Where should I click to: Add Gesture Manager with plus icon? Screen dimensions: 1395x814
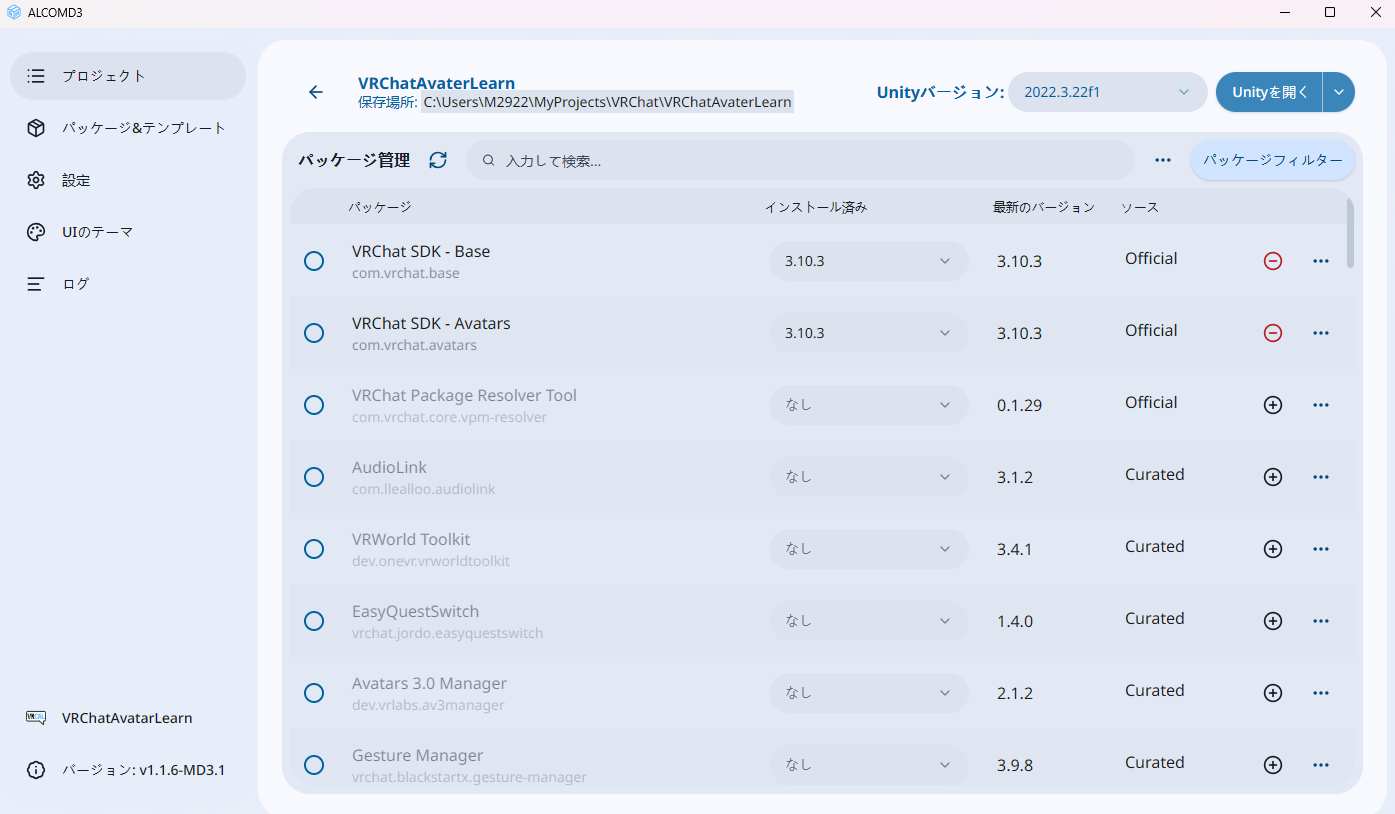coord(1273,765)
